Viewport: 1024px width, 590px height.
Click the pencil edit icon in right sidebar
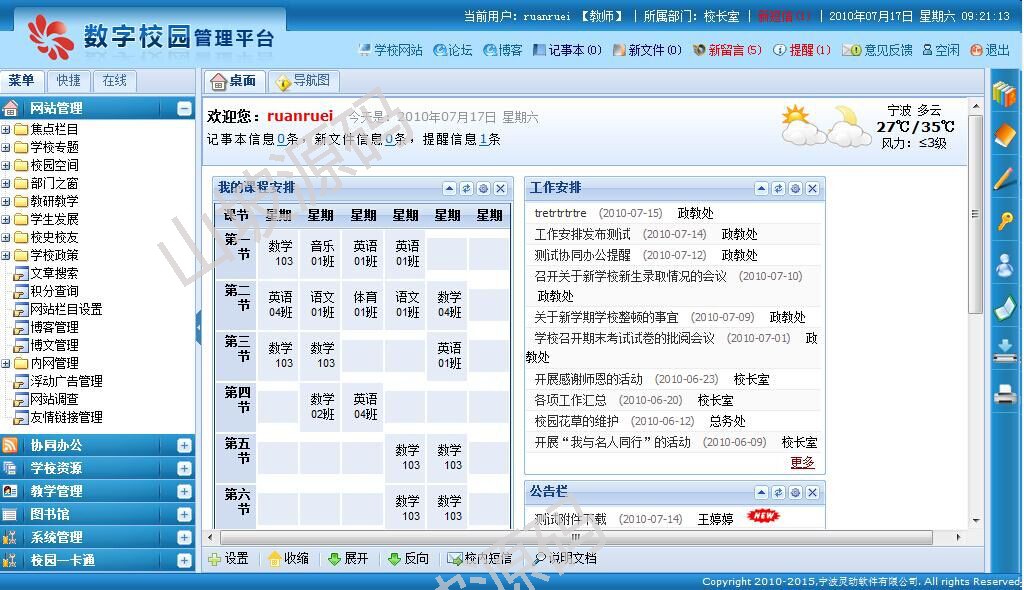coord(1004,178)
